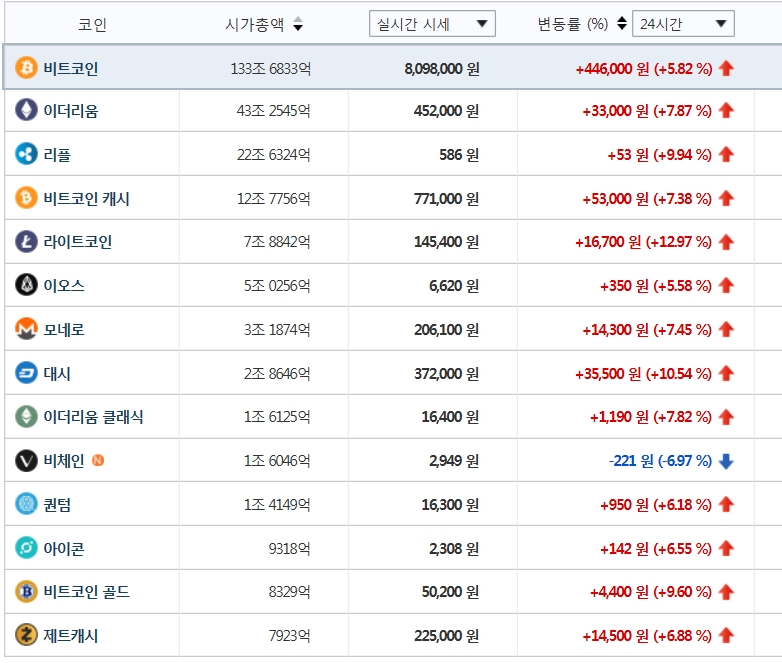
Task: Click the Zcash coin icon
Action: [x=26, y=635]
